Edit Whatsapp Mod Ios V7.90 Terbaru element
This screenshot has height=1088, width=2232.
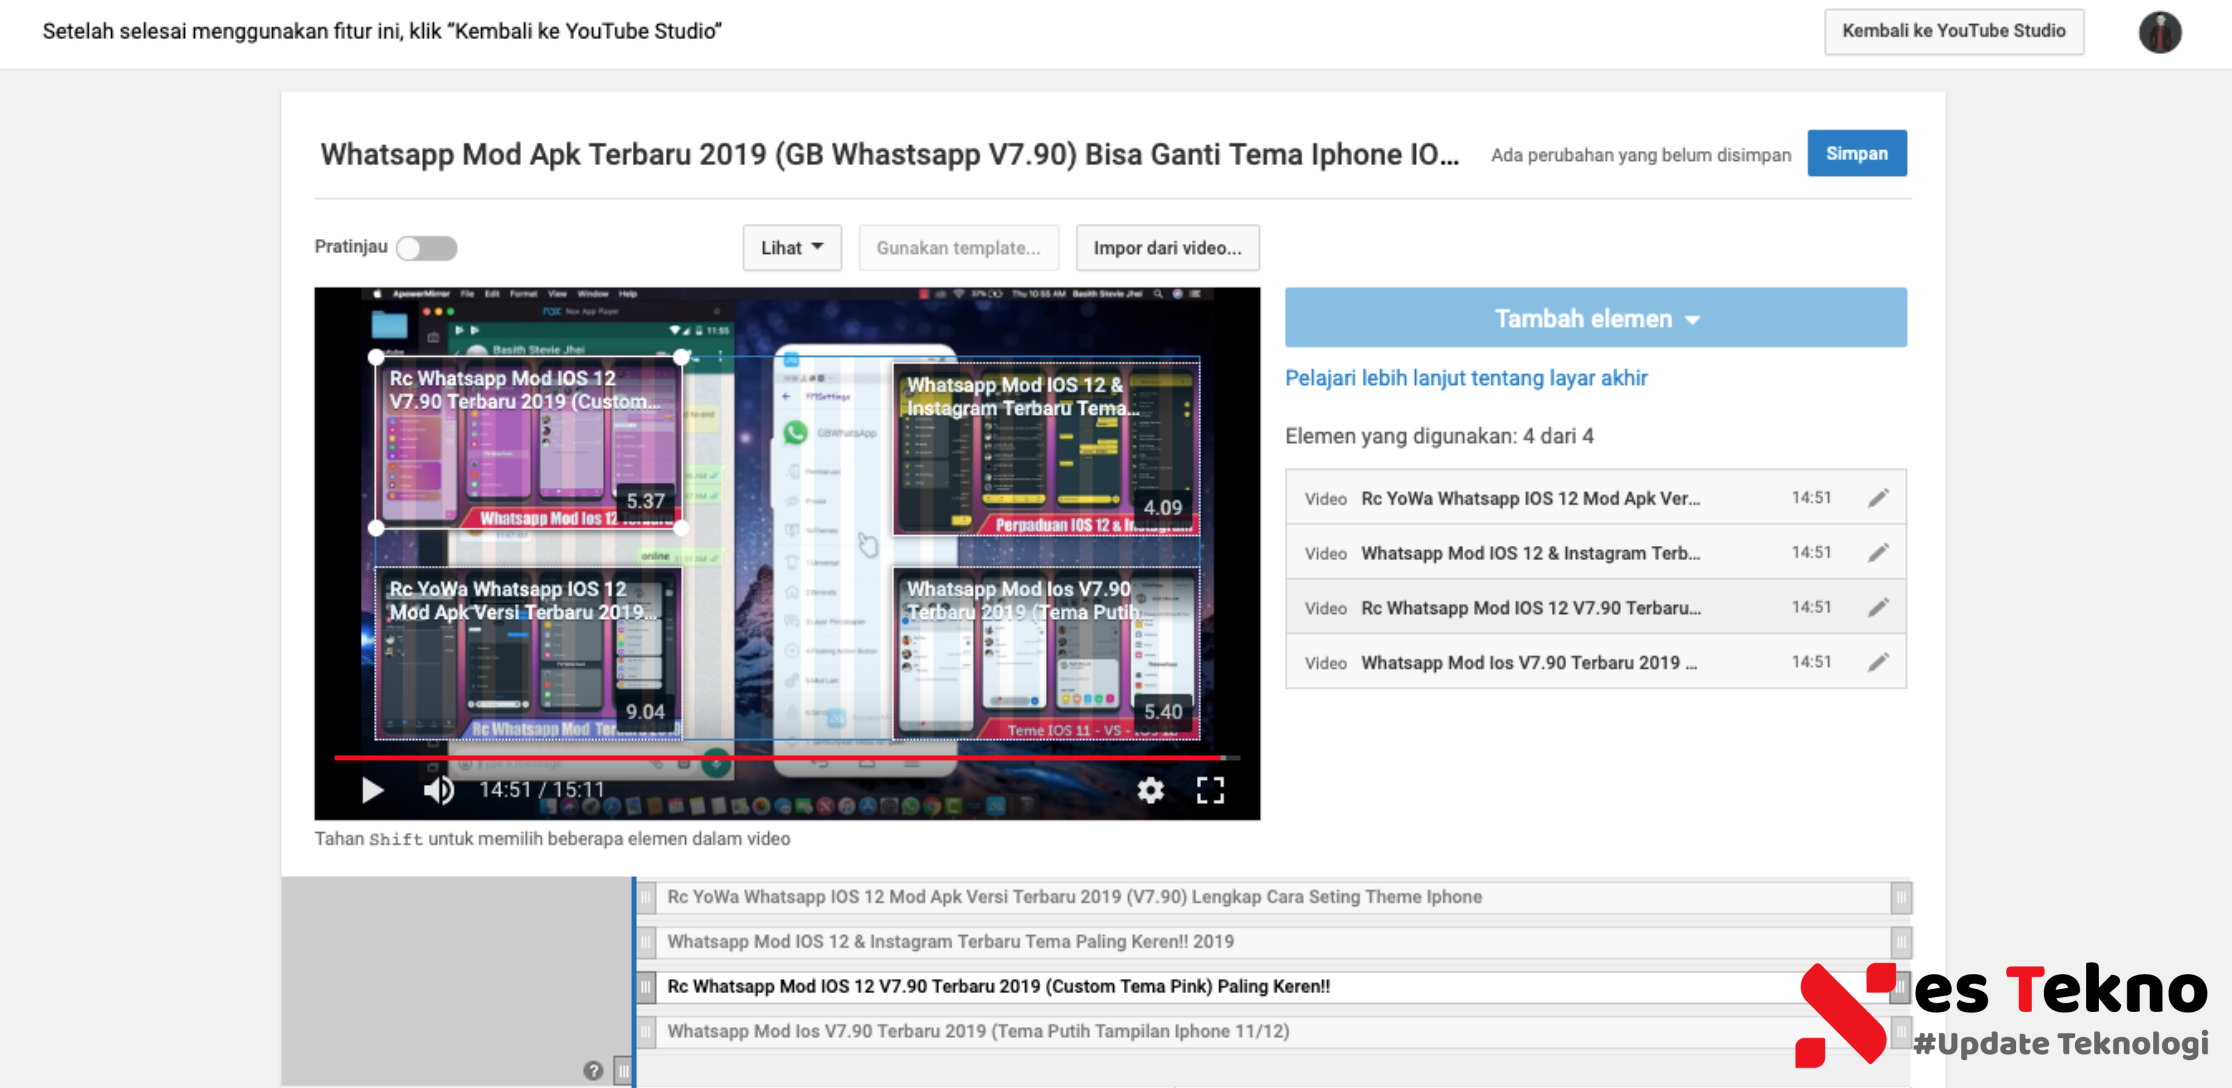point(1878,663)
